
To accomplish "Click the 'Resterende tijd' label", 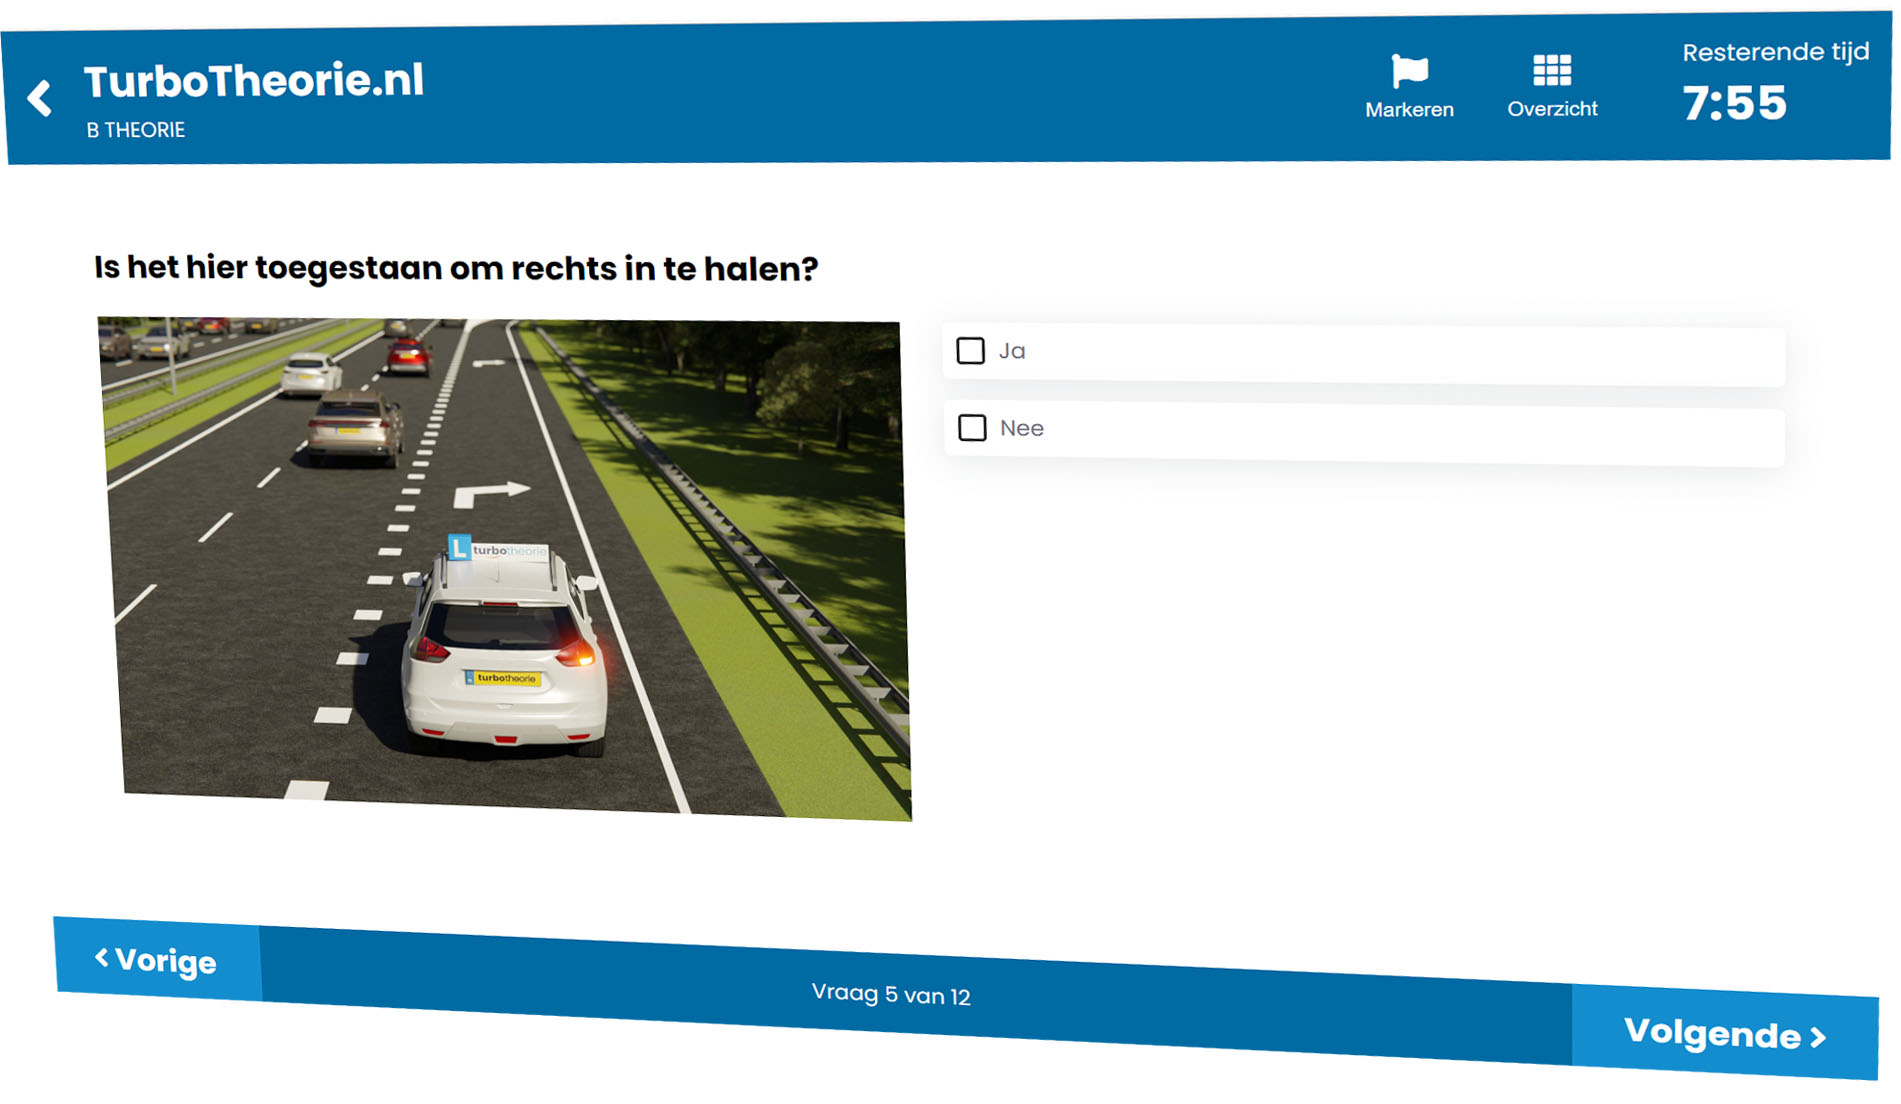I will tap(1775, 52).
